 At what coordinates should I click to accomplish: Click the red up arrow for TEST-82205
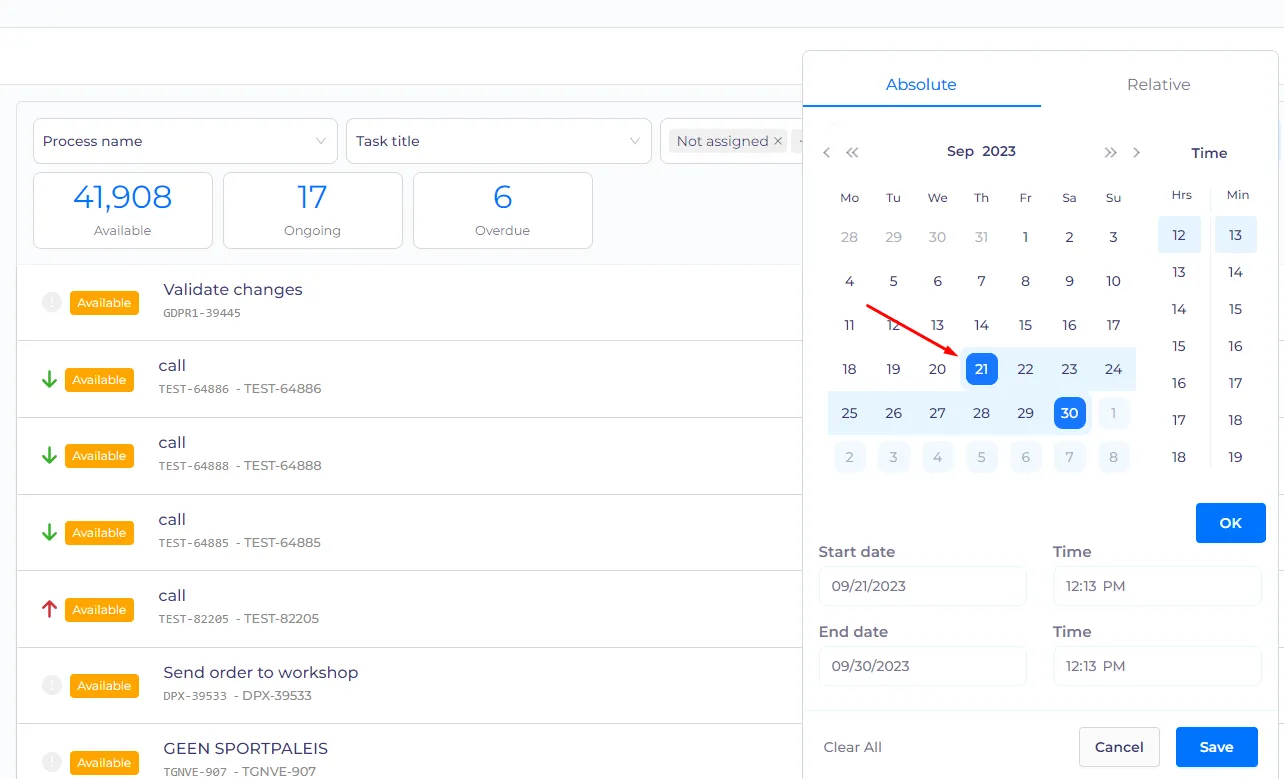pos(49,609)
